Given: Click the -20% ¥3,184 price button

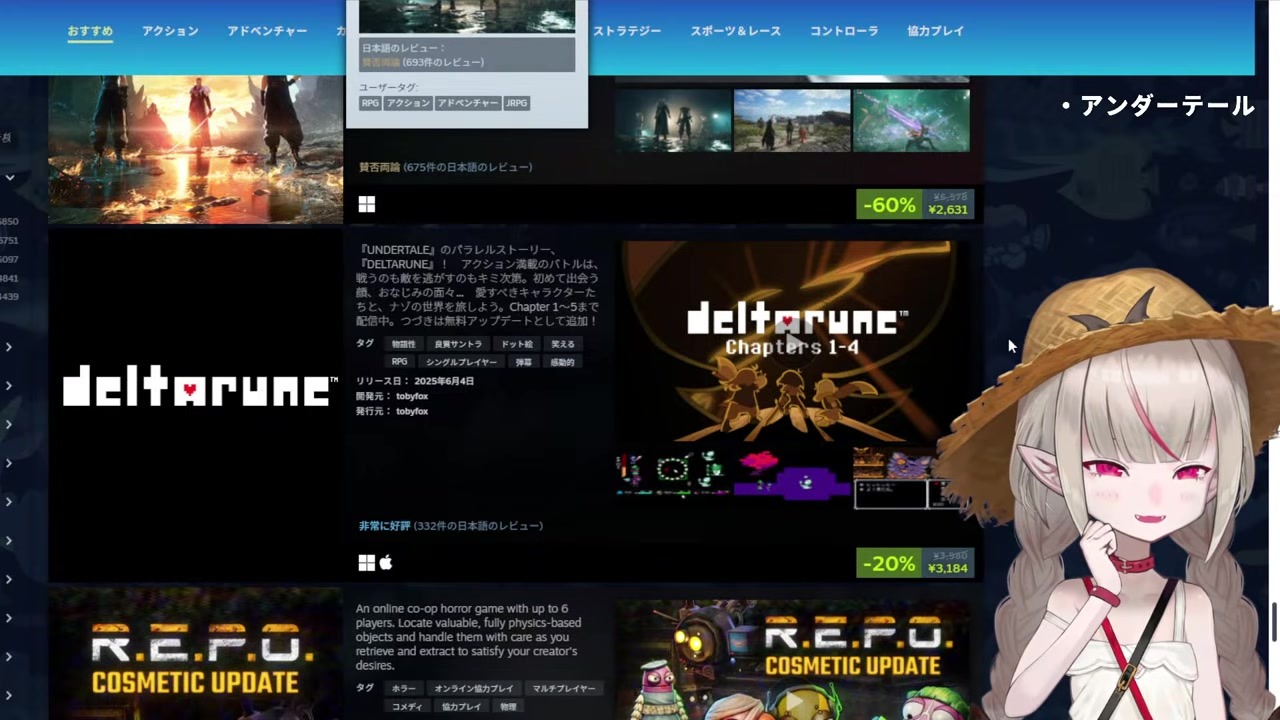Looking at the screenshot, I should click(x=914, y=563).
